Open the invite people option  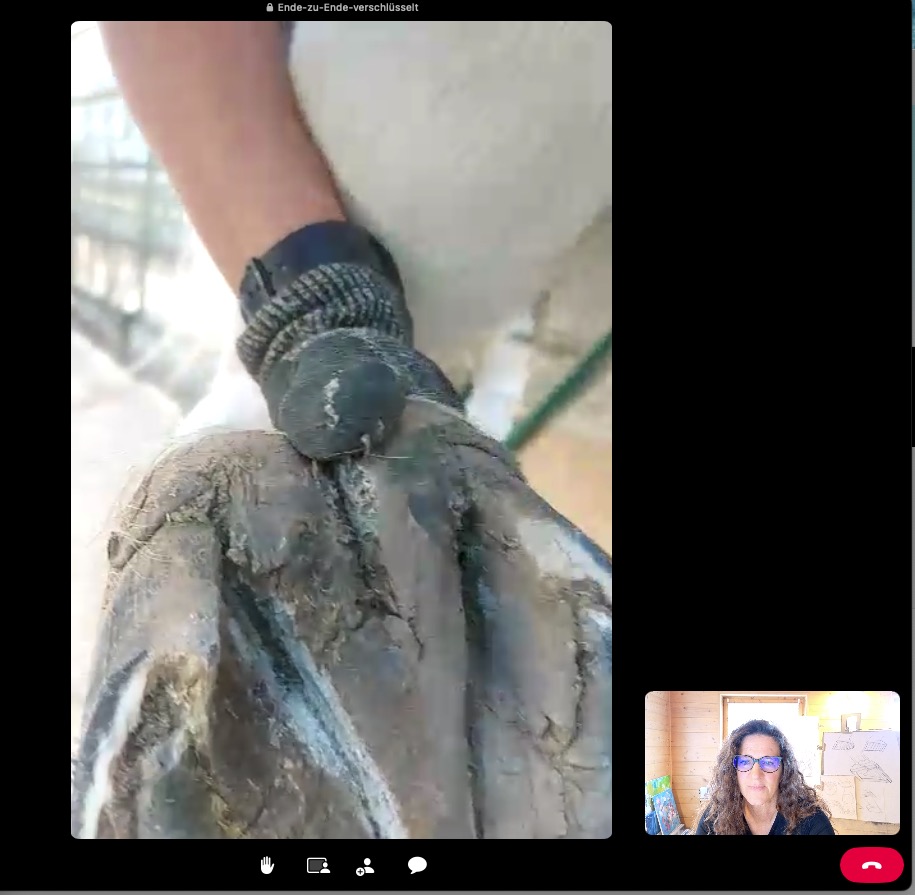[x=365, y=867]
